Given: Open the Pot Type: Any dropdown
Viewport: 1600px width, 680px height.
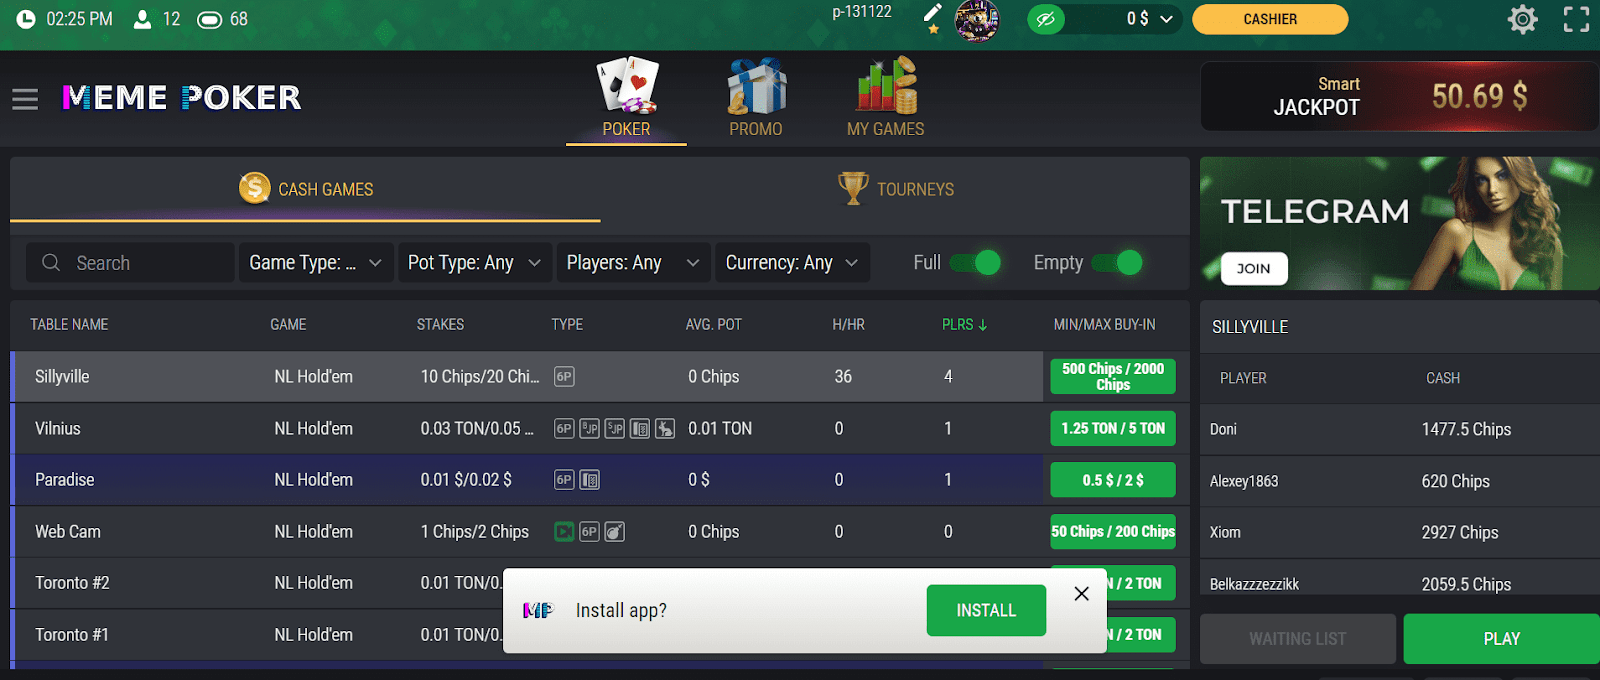Looking at the screenshot, I should (475, 263).
